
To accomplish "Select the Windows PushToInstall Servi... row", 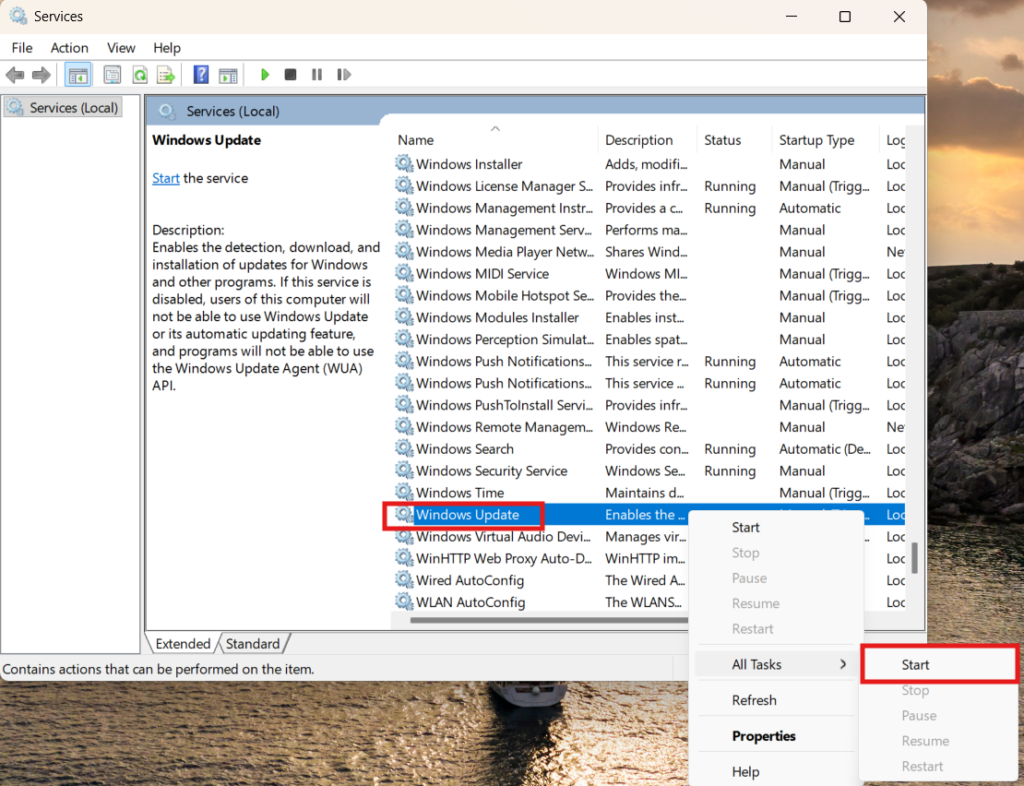I will click(648, 405).
